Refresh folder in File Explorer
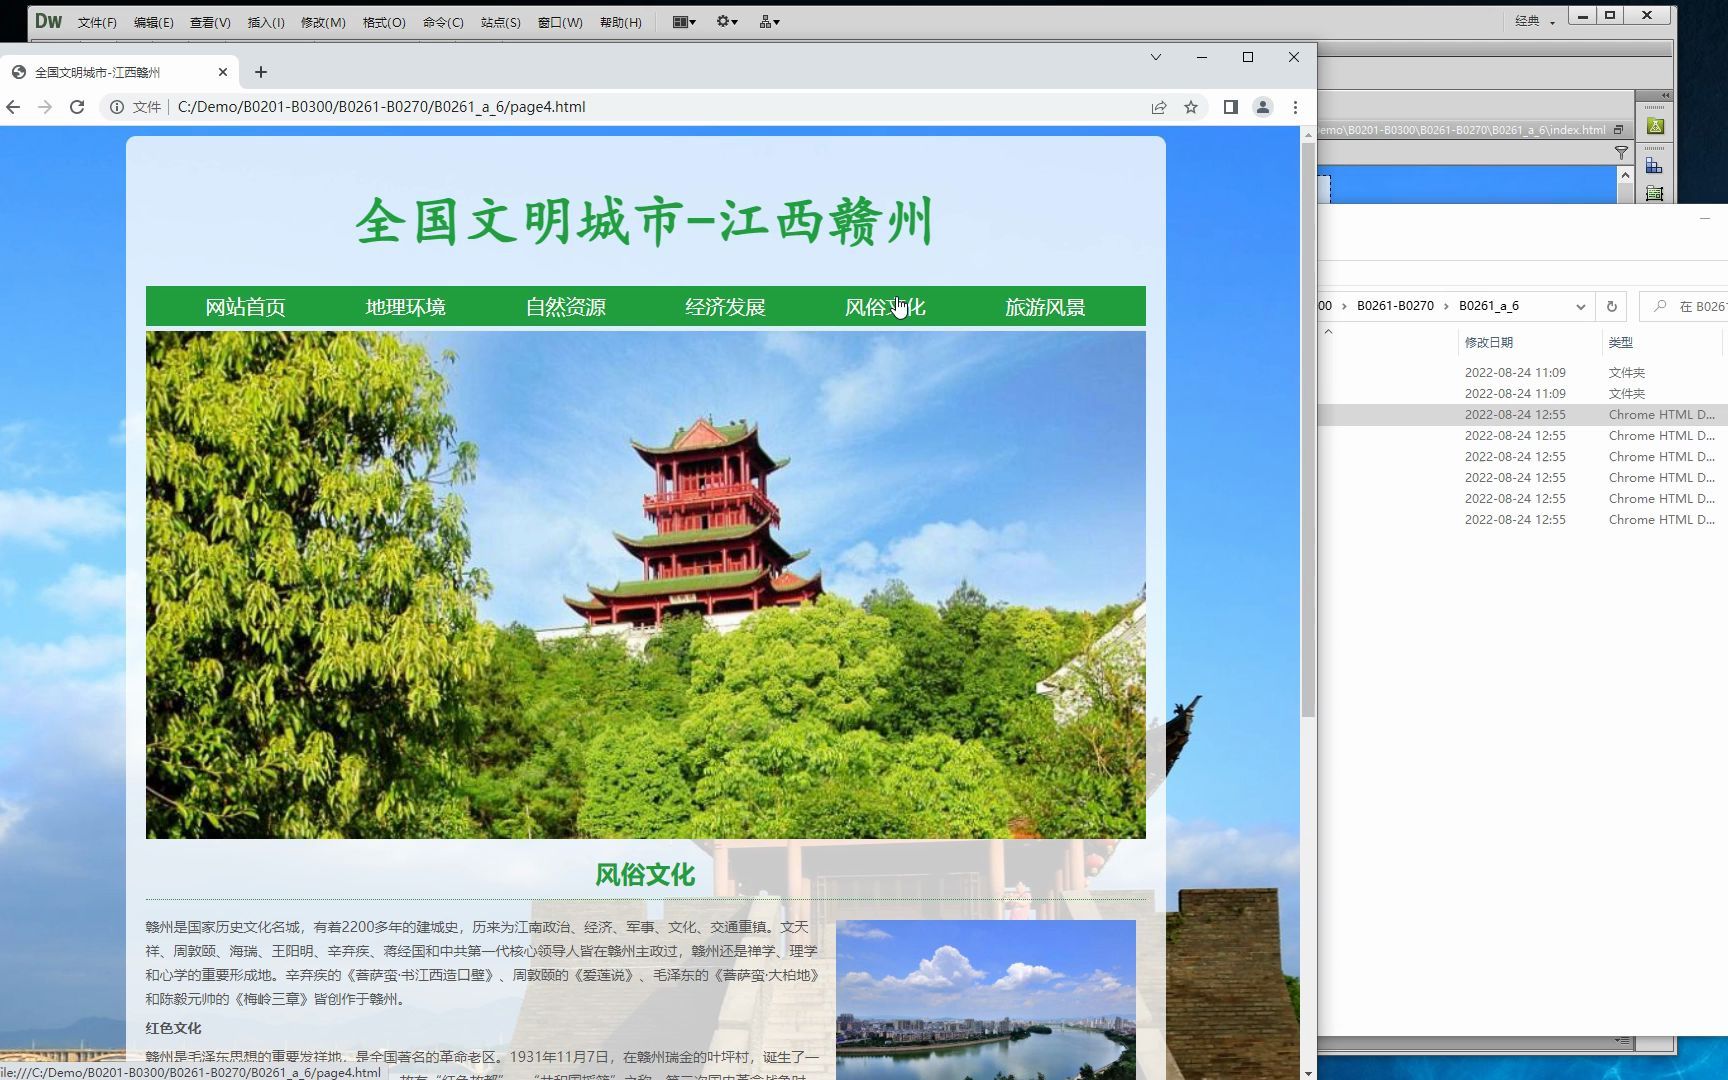The image size is (1728, 1080). pyautogui.click(x=1611, y=306)
